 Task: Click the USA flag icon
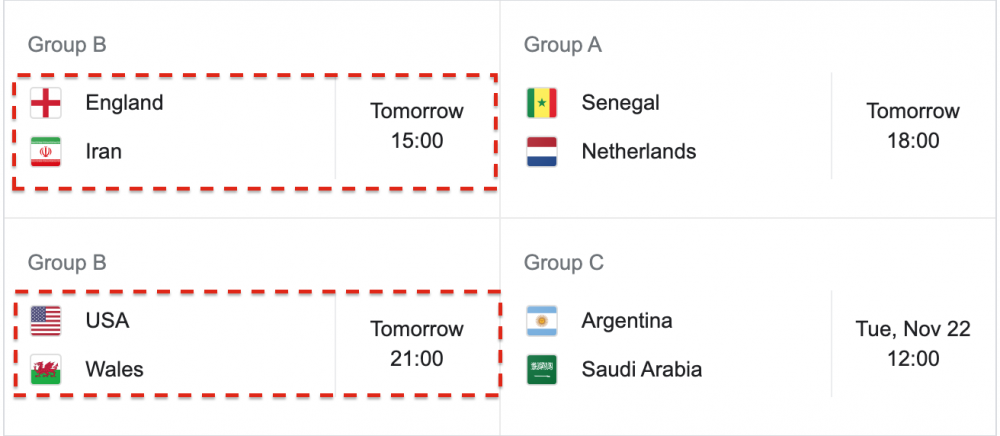point(46,321)
